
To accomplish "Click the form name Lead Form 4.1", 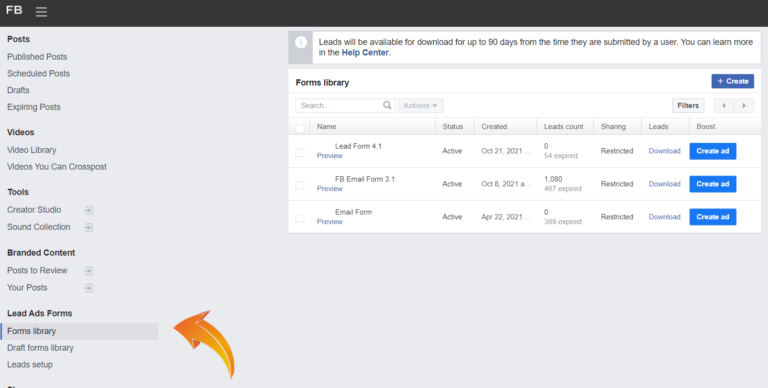I will click(358, 146).
